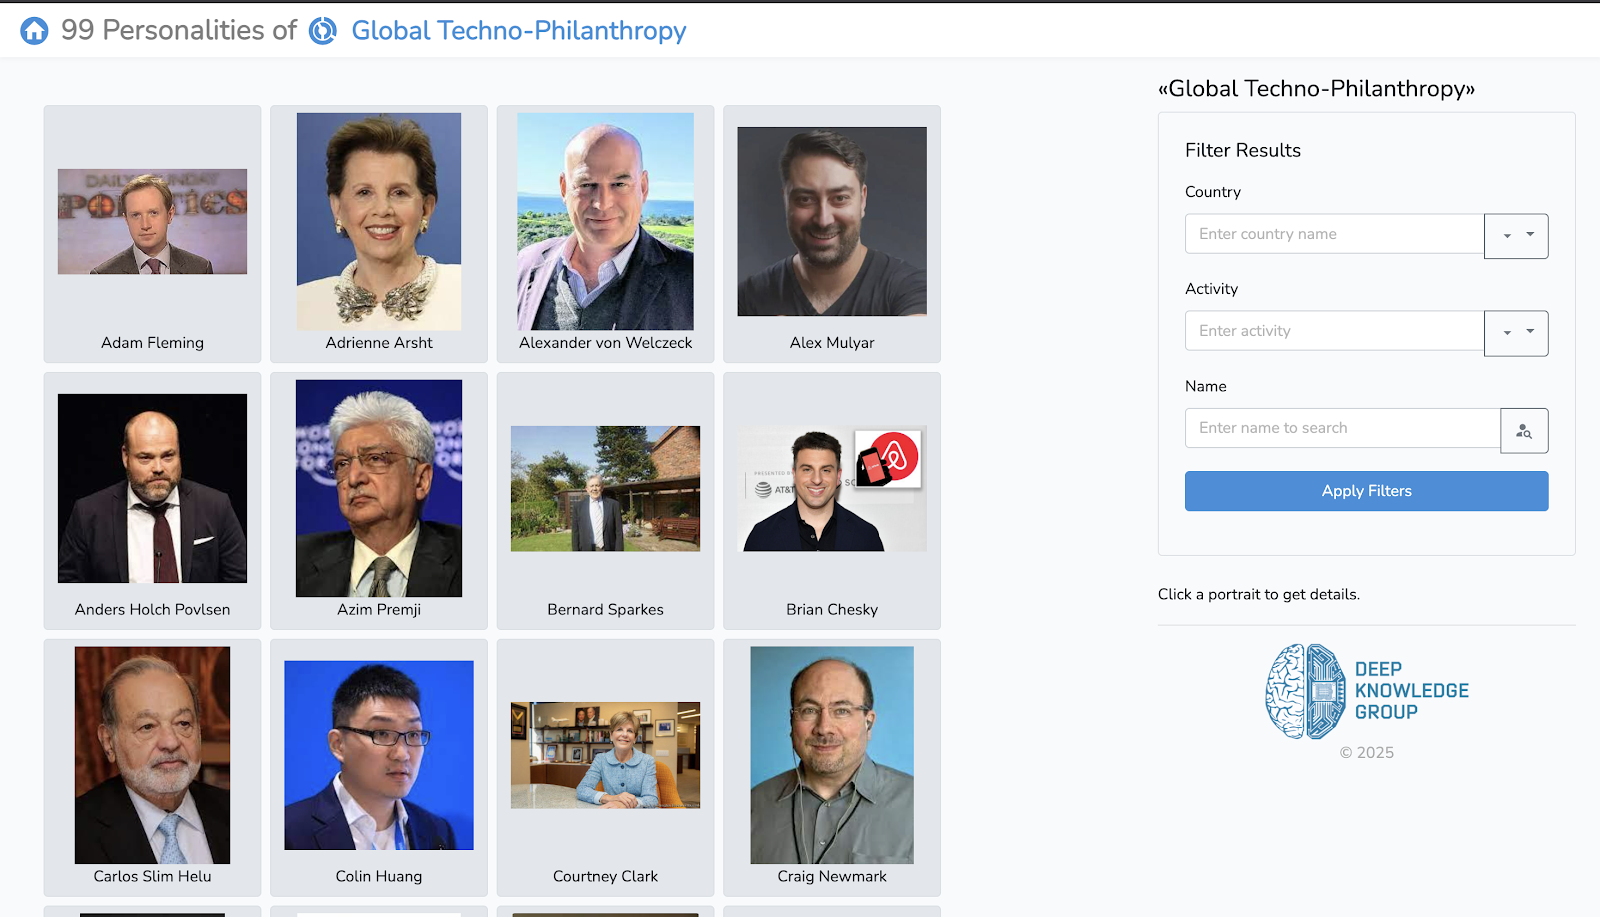Expand the Activity dropdown arrow
This screenshot has height=917, width=1600.
point(1516,333)
